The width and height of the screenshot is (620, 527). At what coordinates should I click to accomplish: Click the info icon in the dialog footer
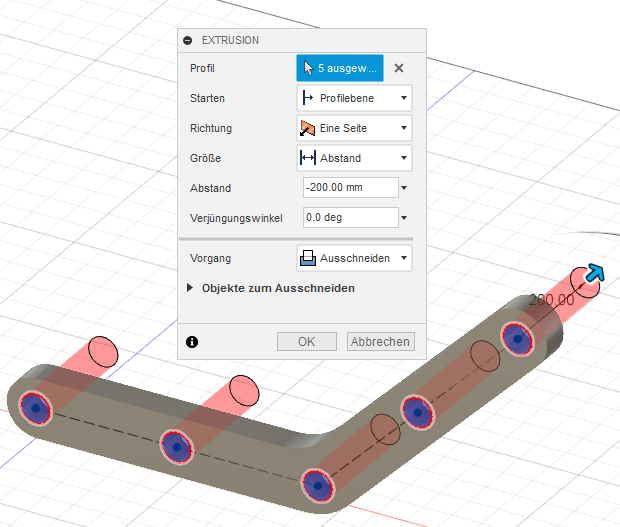pos(192,342)
